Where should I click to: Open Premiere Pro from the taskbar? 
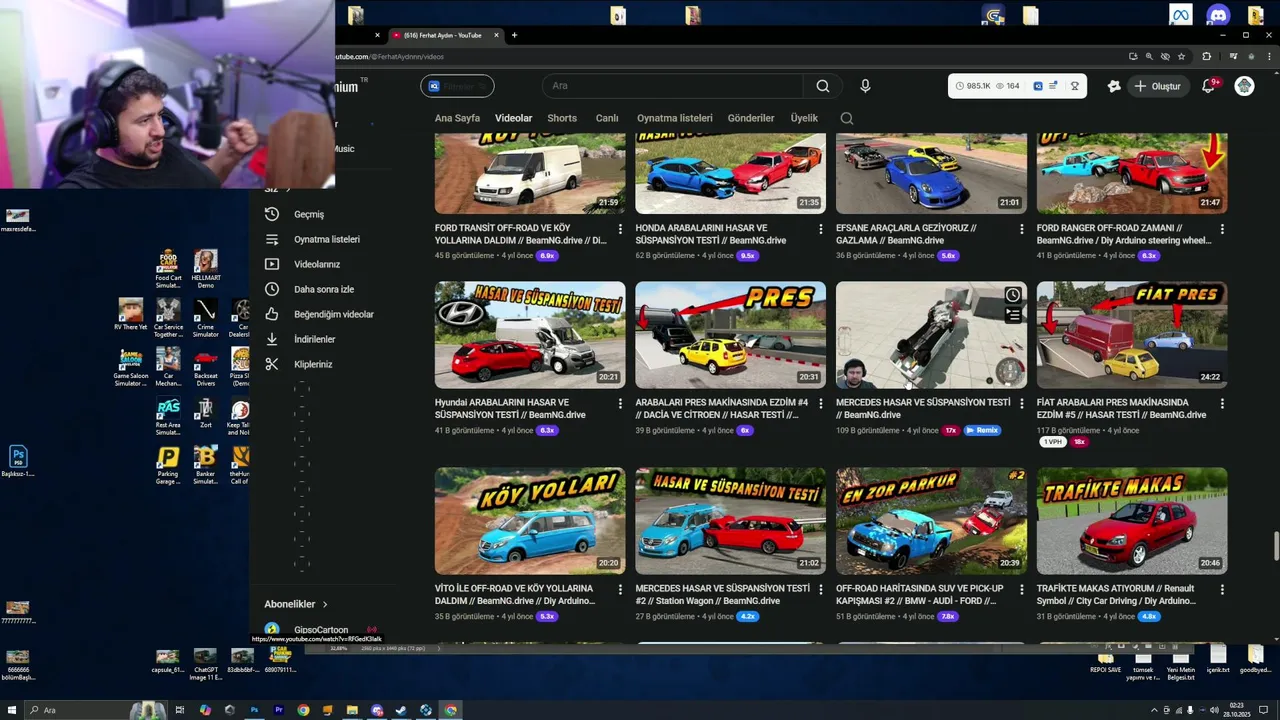click(x=279, y=710)
